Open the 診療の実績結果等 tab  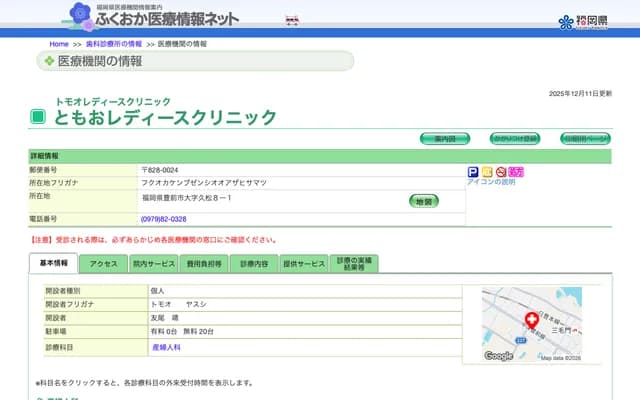[355, 263]
